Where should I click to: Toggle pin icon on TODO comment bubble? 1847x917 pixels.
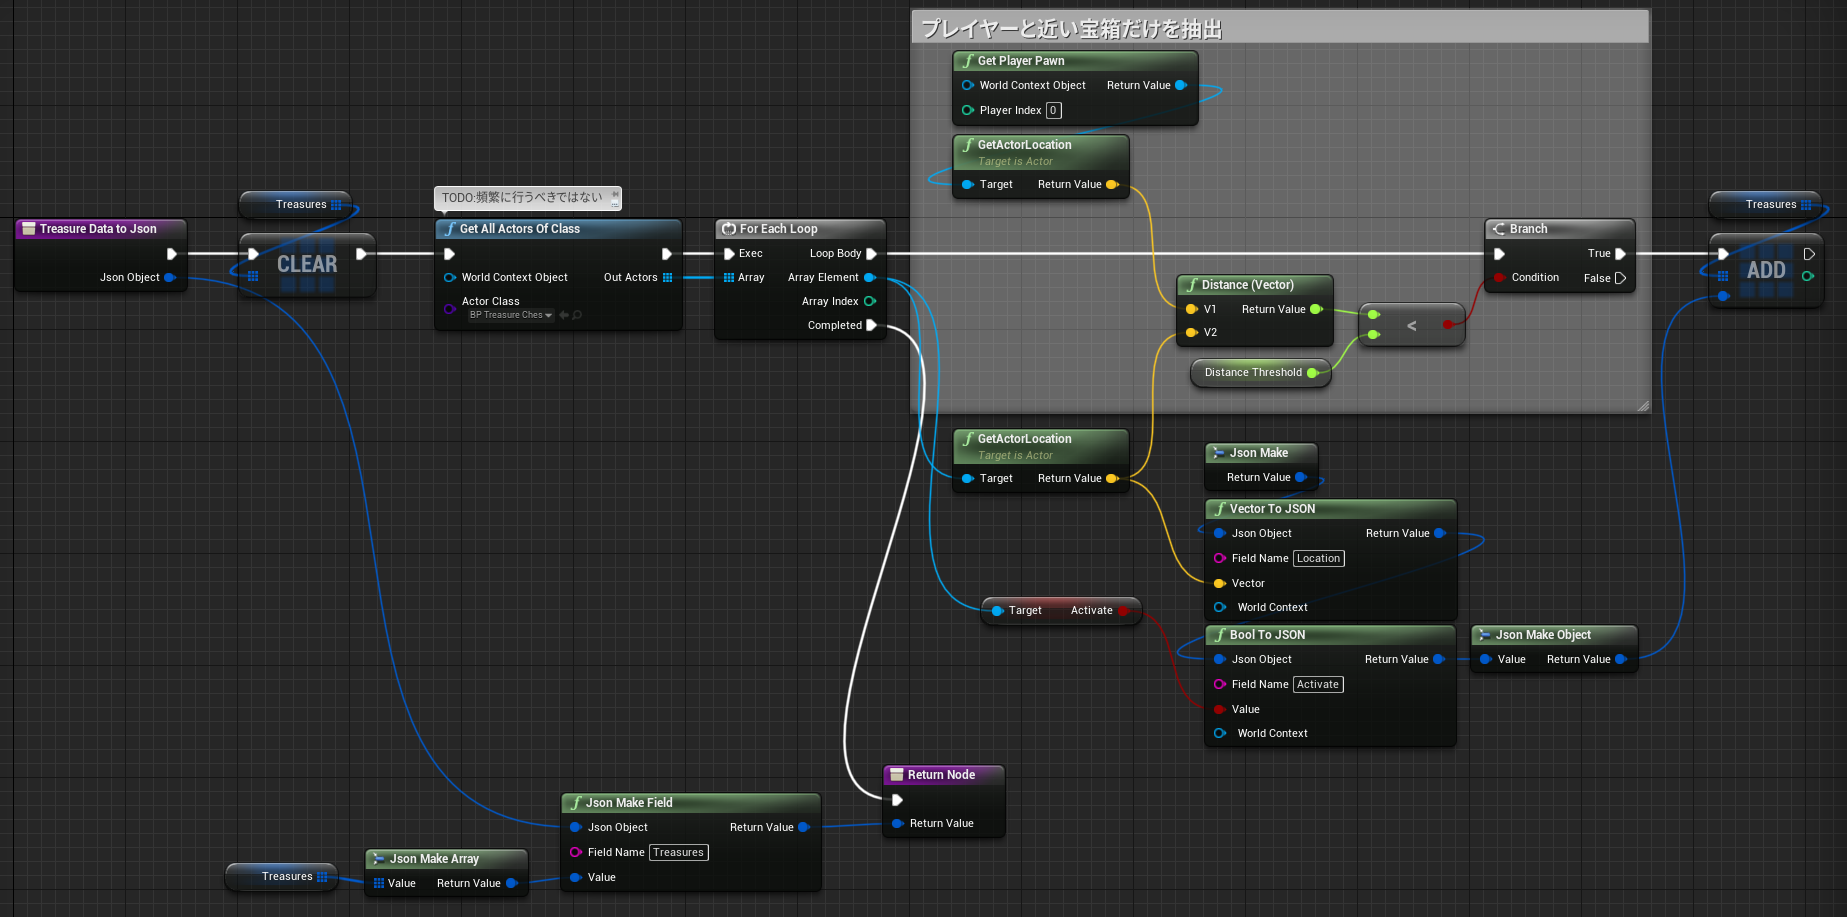point(615,194)
